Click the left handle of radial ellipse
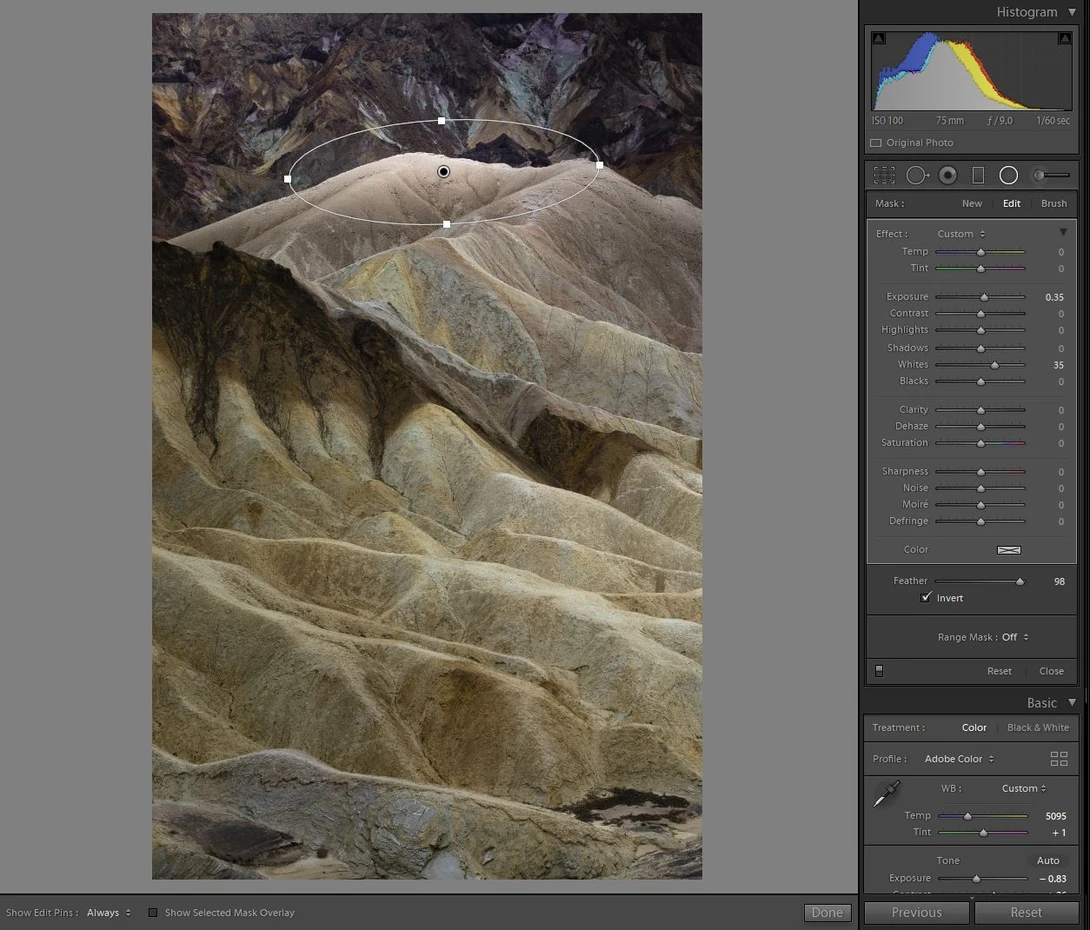The image size is (1090, 930). click(x=288, y=179)
